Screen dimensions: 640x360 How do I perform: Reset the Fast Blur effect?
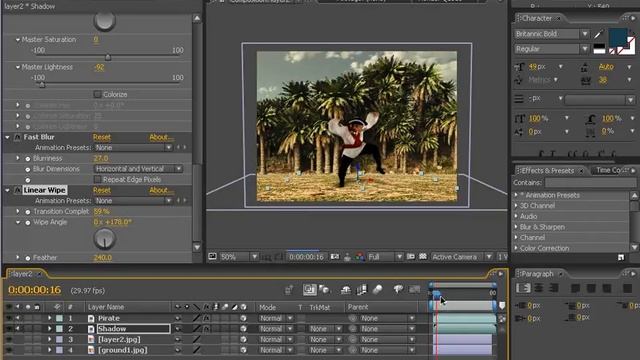102,138
